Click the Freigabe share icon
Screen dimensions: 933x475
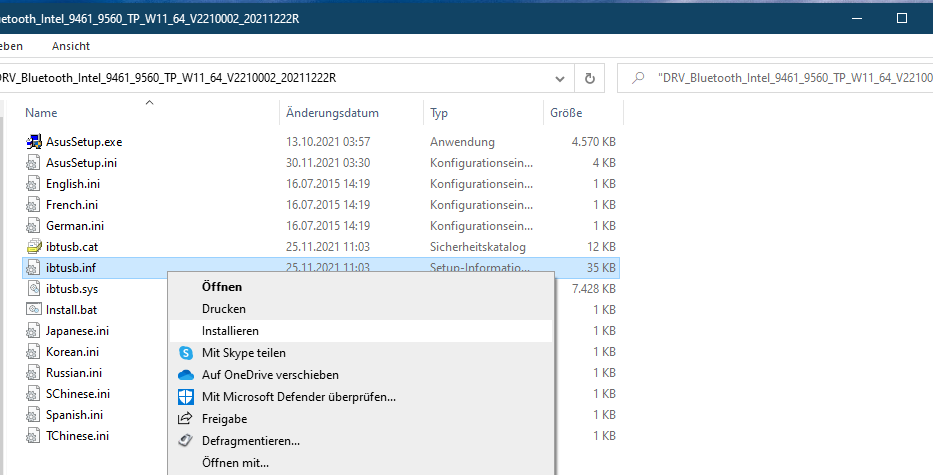186,419
